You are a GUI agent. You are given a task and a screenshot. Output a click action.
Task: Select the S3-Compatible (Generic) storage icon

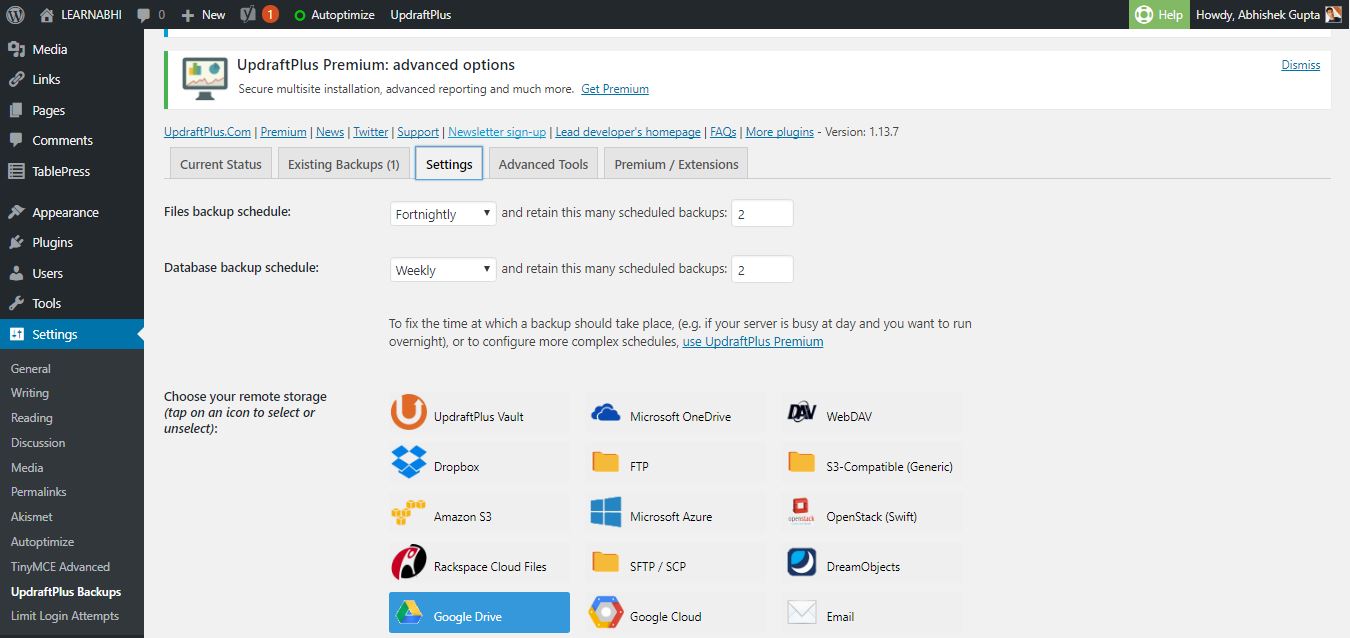[x=802, y=463]
